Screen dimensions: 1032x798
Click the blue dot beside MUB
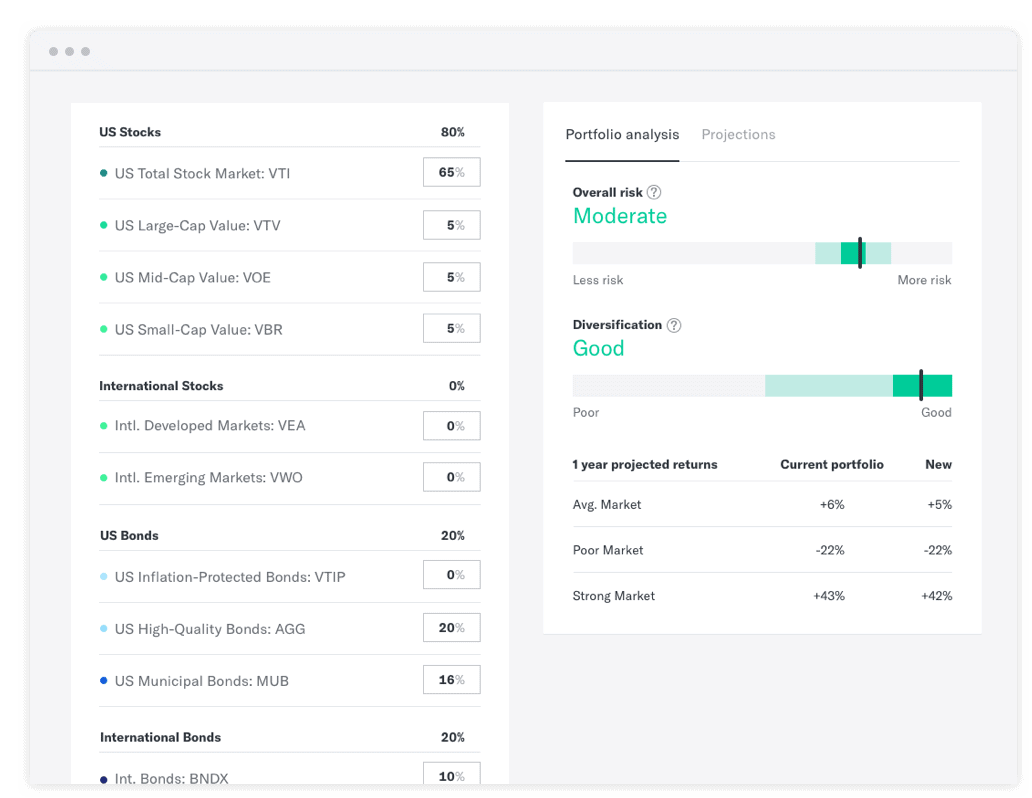103,680
